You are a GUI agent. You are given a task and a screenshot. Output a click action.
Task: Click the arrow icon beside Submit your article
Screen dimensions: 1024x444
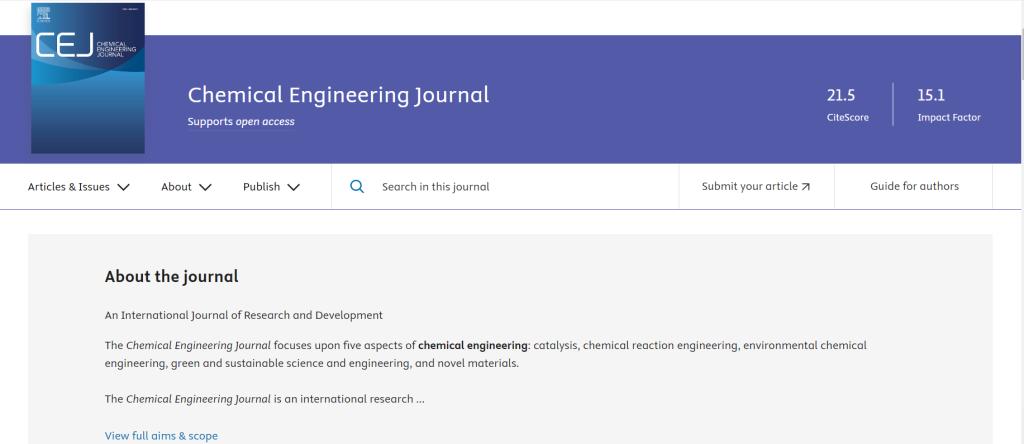pos(806,187)
